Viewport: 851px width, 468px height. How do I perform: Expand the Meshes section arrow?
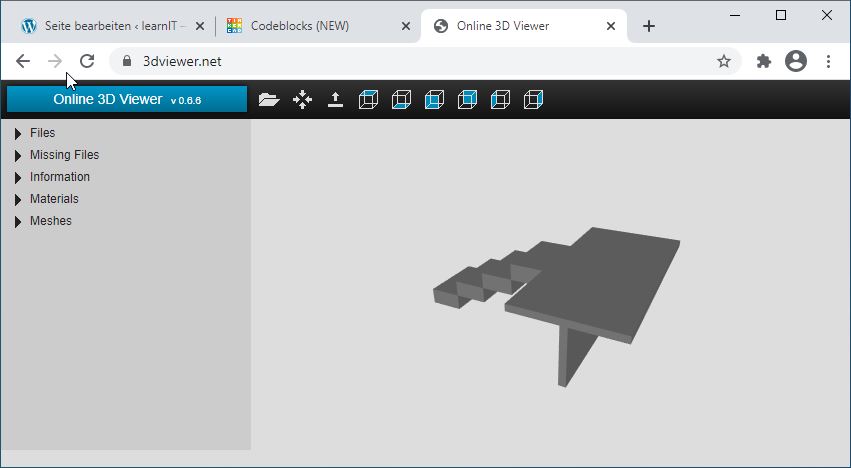(x=18, y=222)
